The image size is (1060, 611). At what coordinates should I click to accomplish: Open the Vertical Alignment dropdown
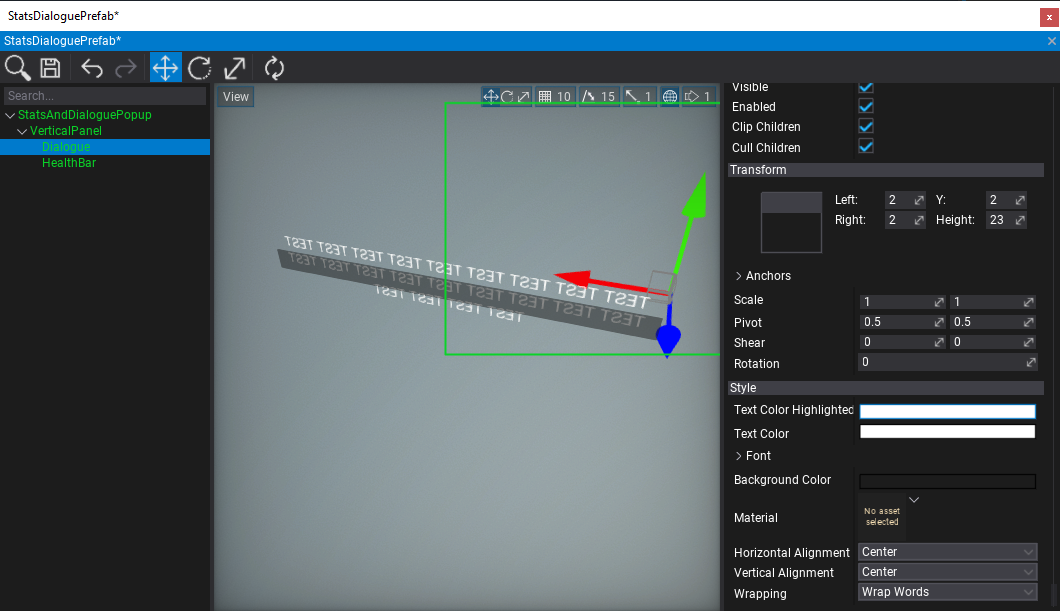947,572
